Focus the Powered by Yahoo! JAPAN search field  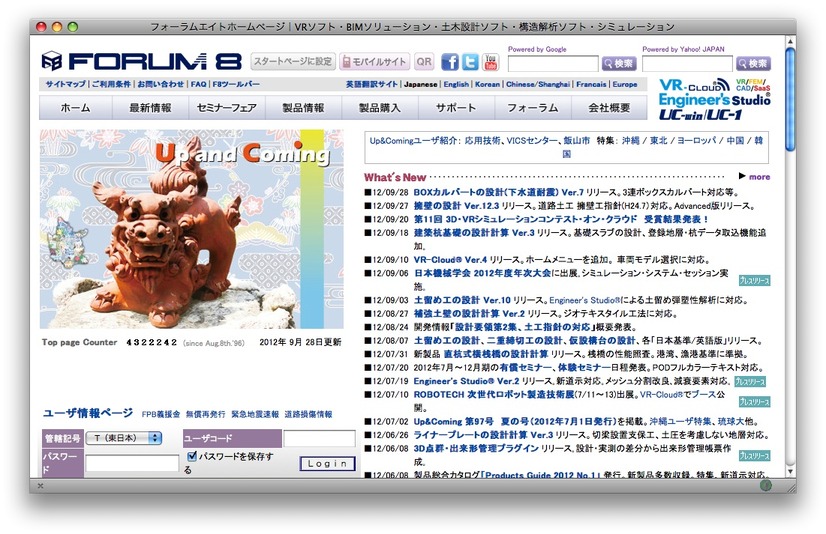(687, 64)
